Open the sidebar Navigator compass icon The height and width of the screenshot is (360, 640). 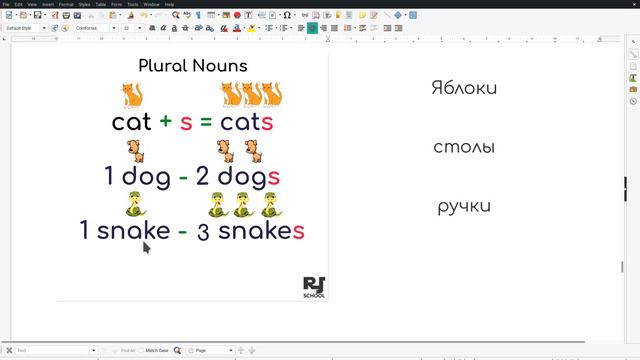[x=633, y=101]
